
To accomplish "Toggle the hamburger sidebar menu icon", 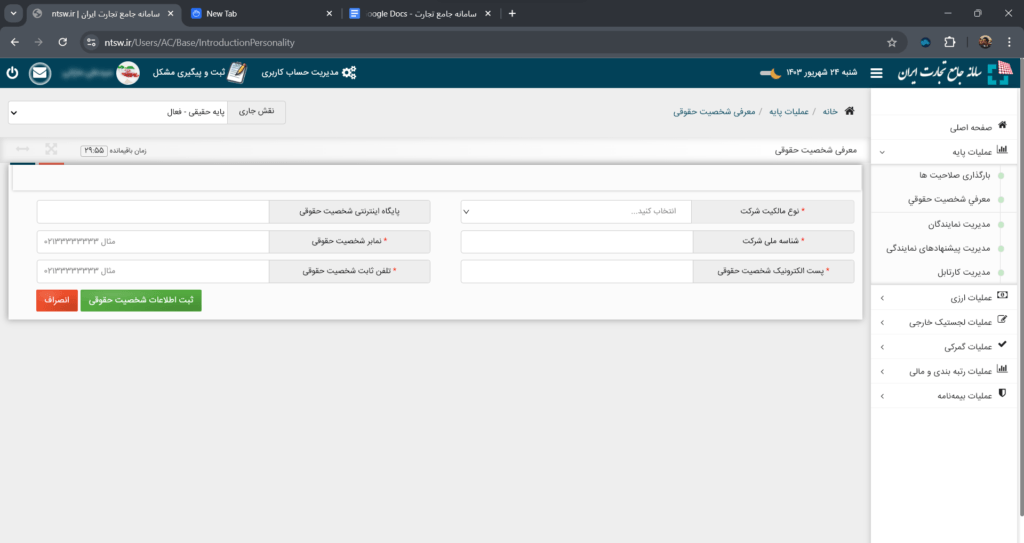I will click(x=876, y=73).
